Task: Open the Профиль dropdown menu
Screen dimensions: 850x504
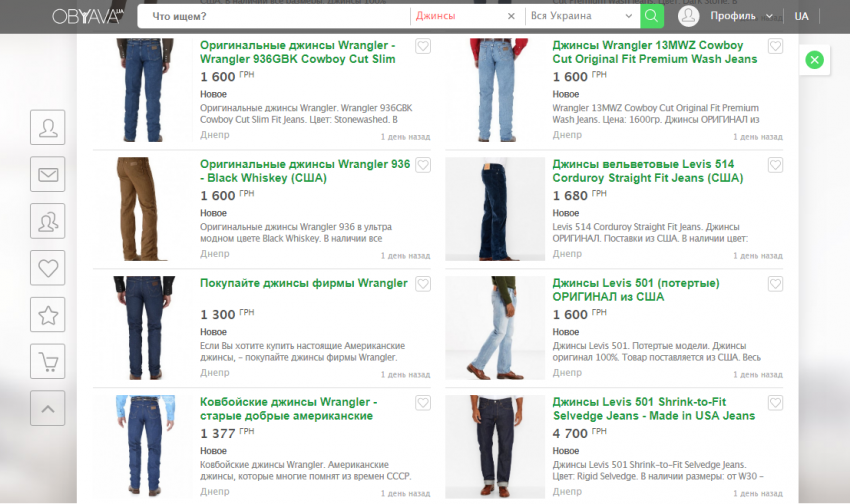Action: 741,16
